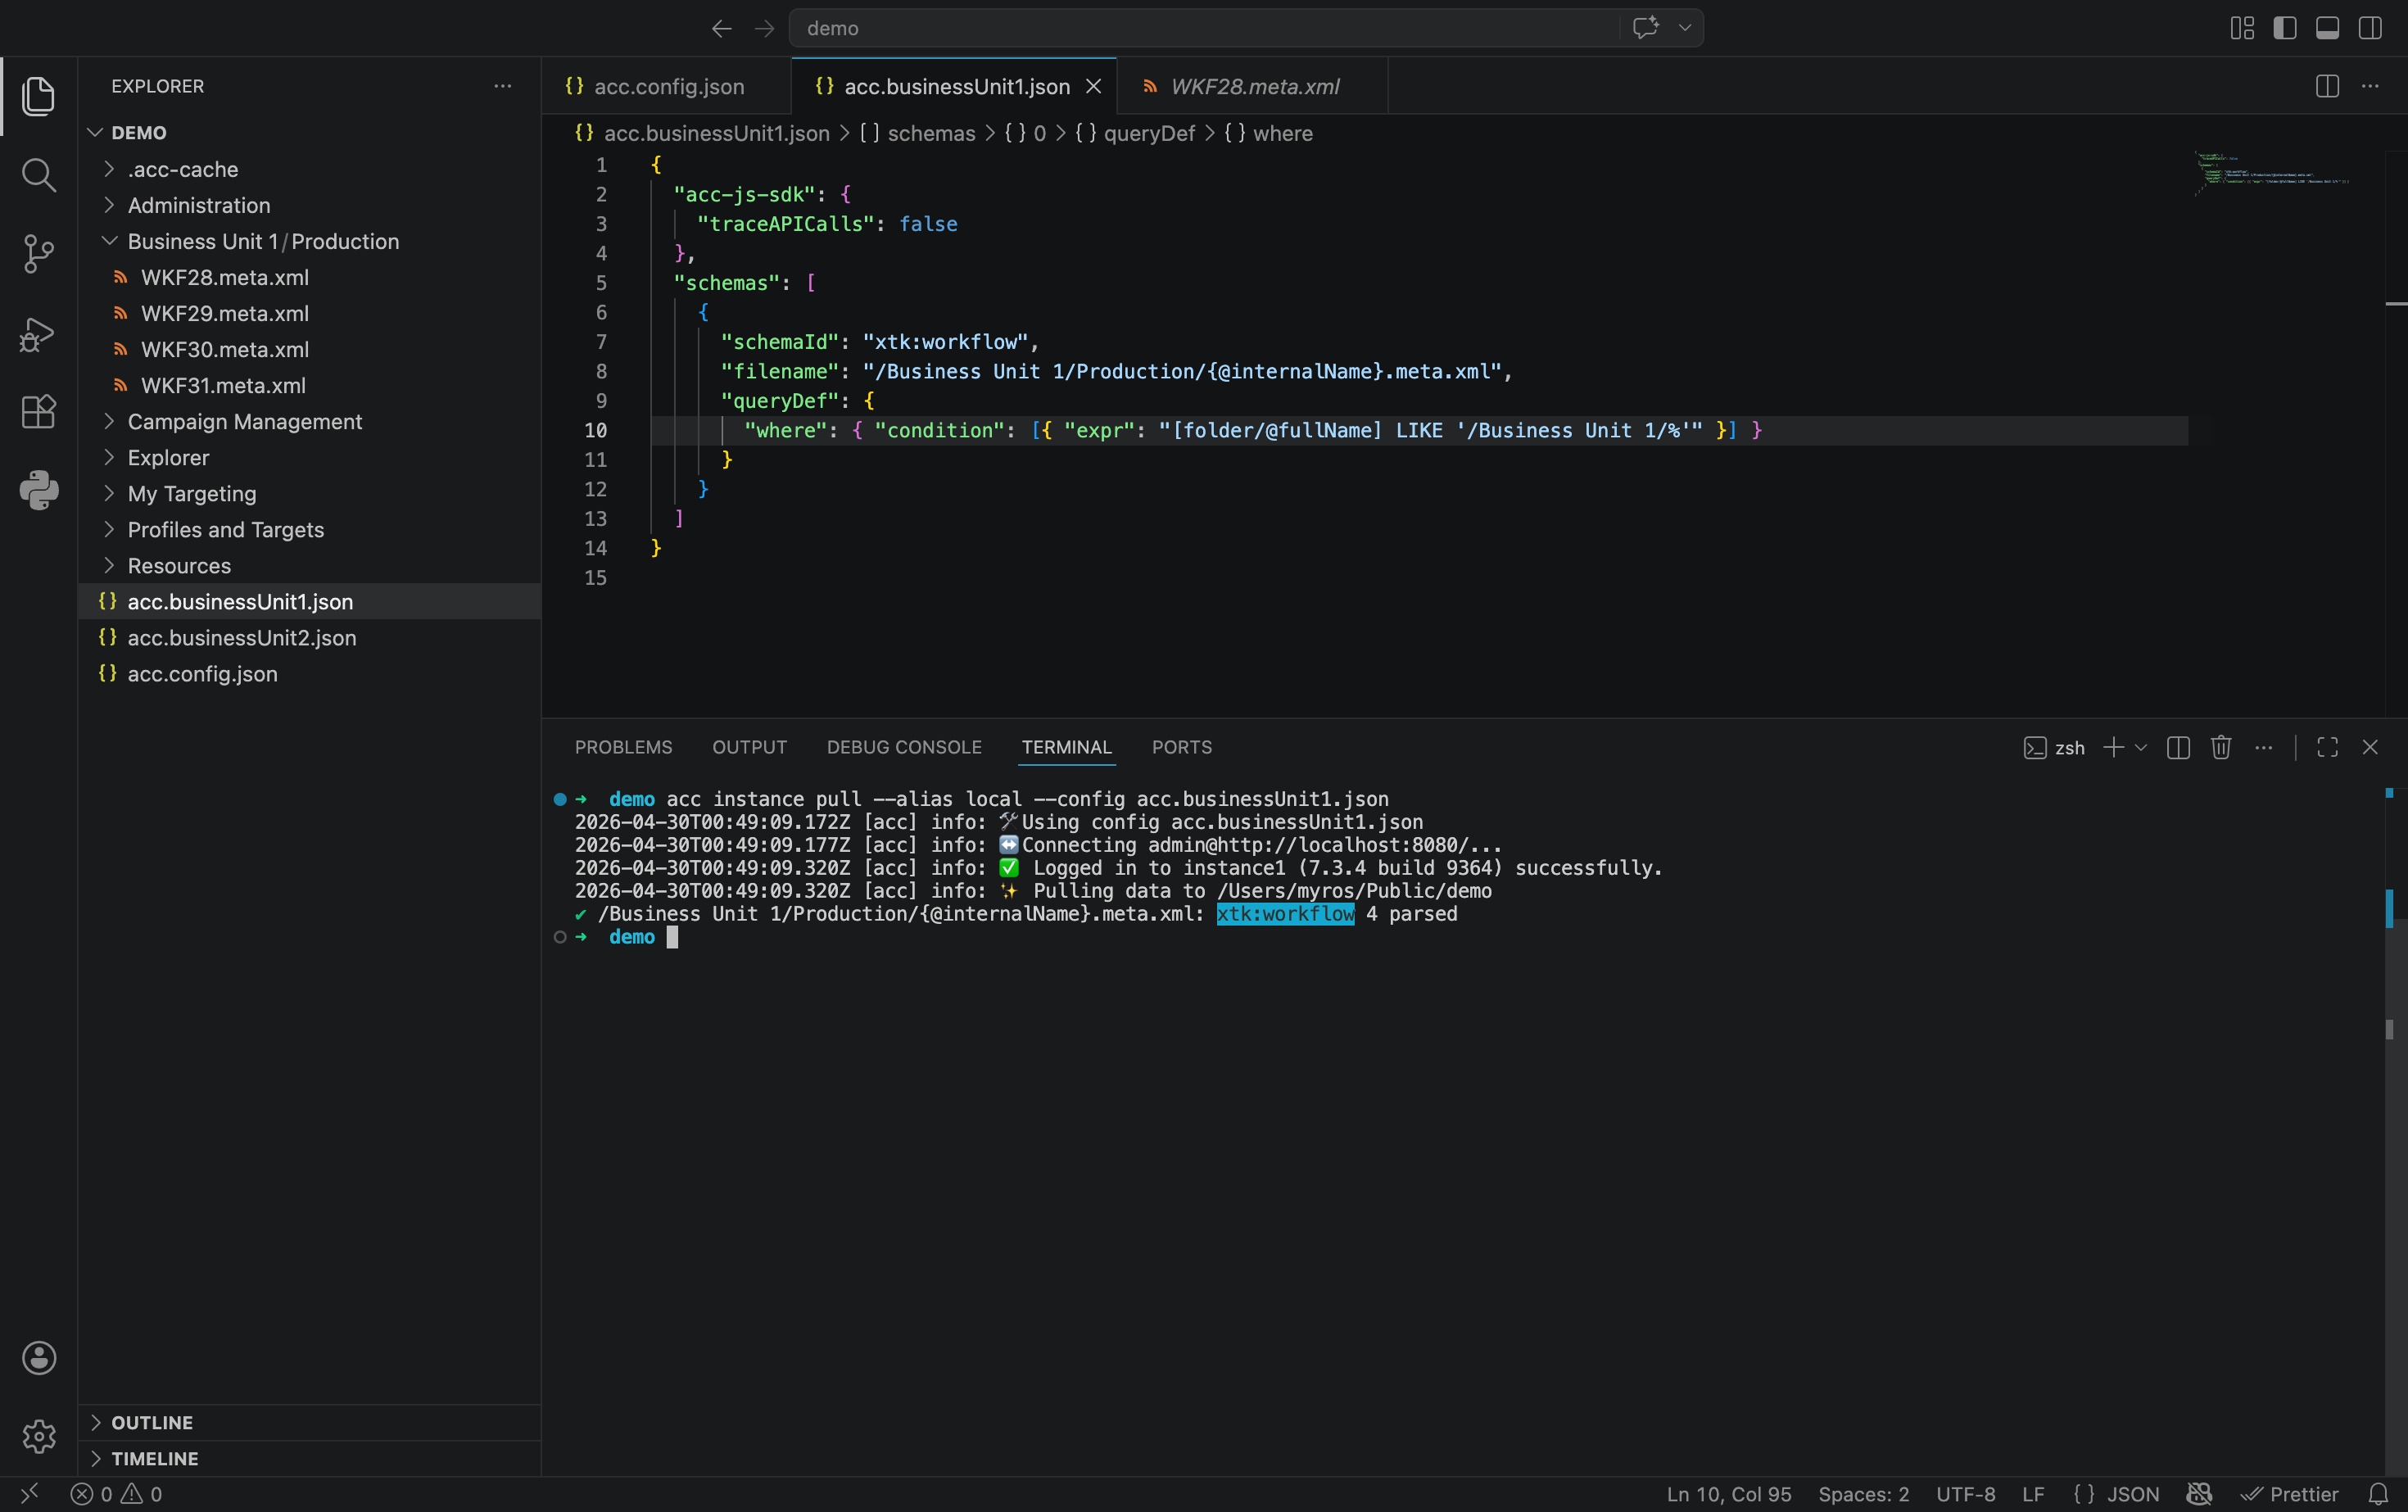
Task: Click the Spaces: 2 indentation button
Action: click(x=1863, y=1494)
